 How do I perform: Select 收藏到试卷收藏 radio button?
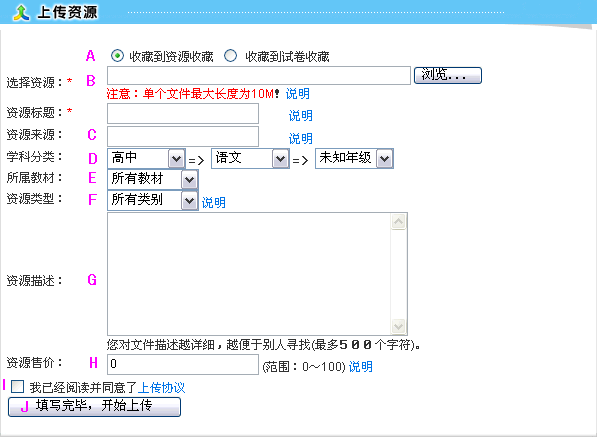pos(230,56)
